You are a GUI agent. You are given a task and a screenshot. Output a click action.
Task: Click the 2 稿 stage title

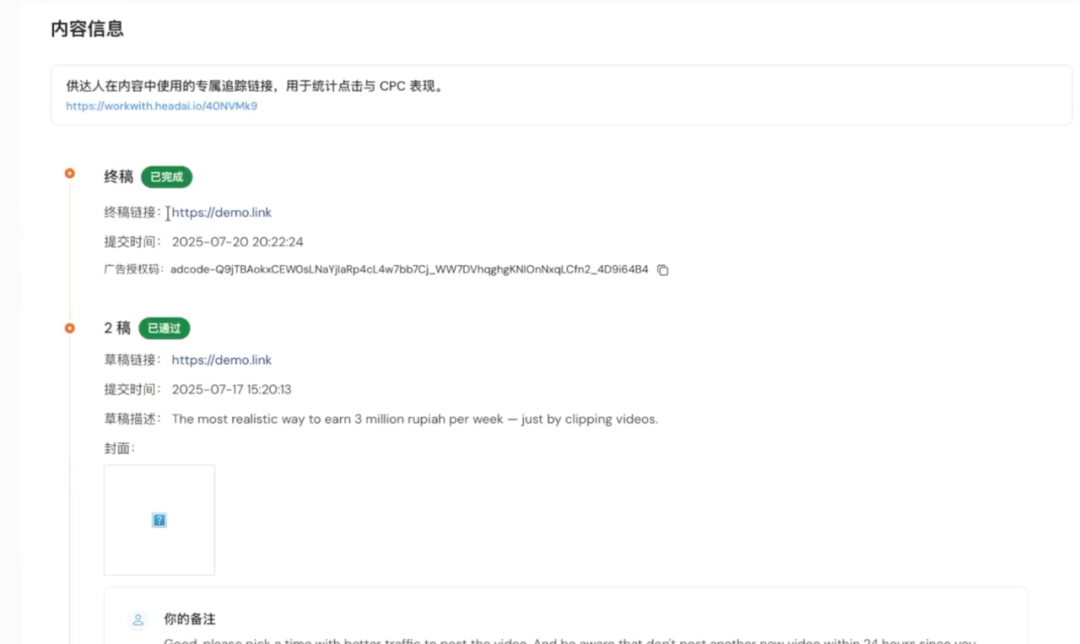tap(117, 328)
